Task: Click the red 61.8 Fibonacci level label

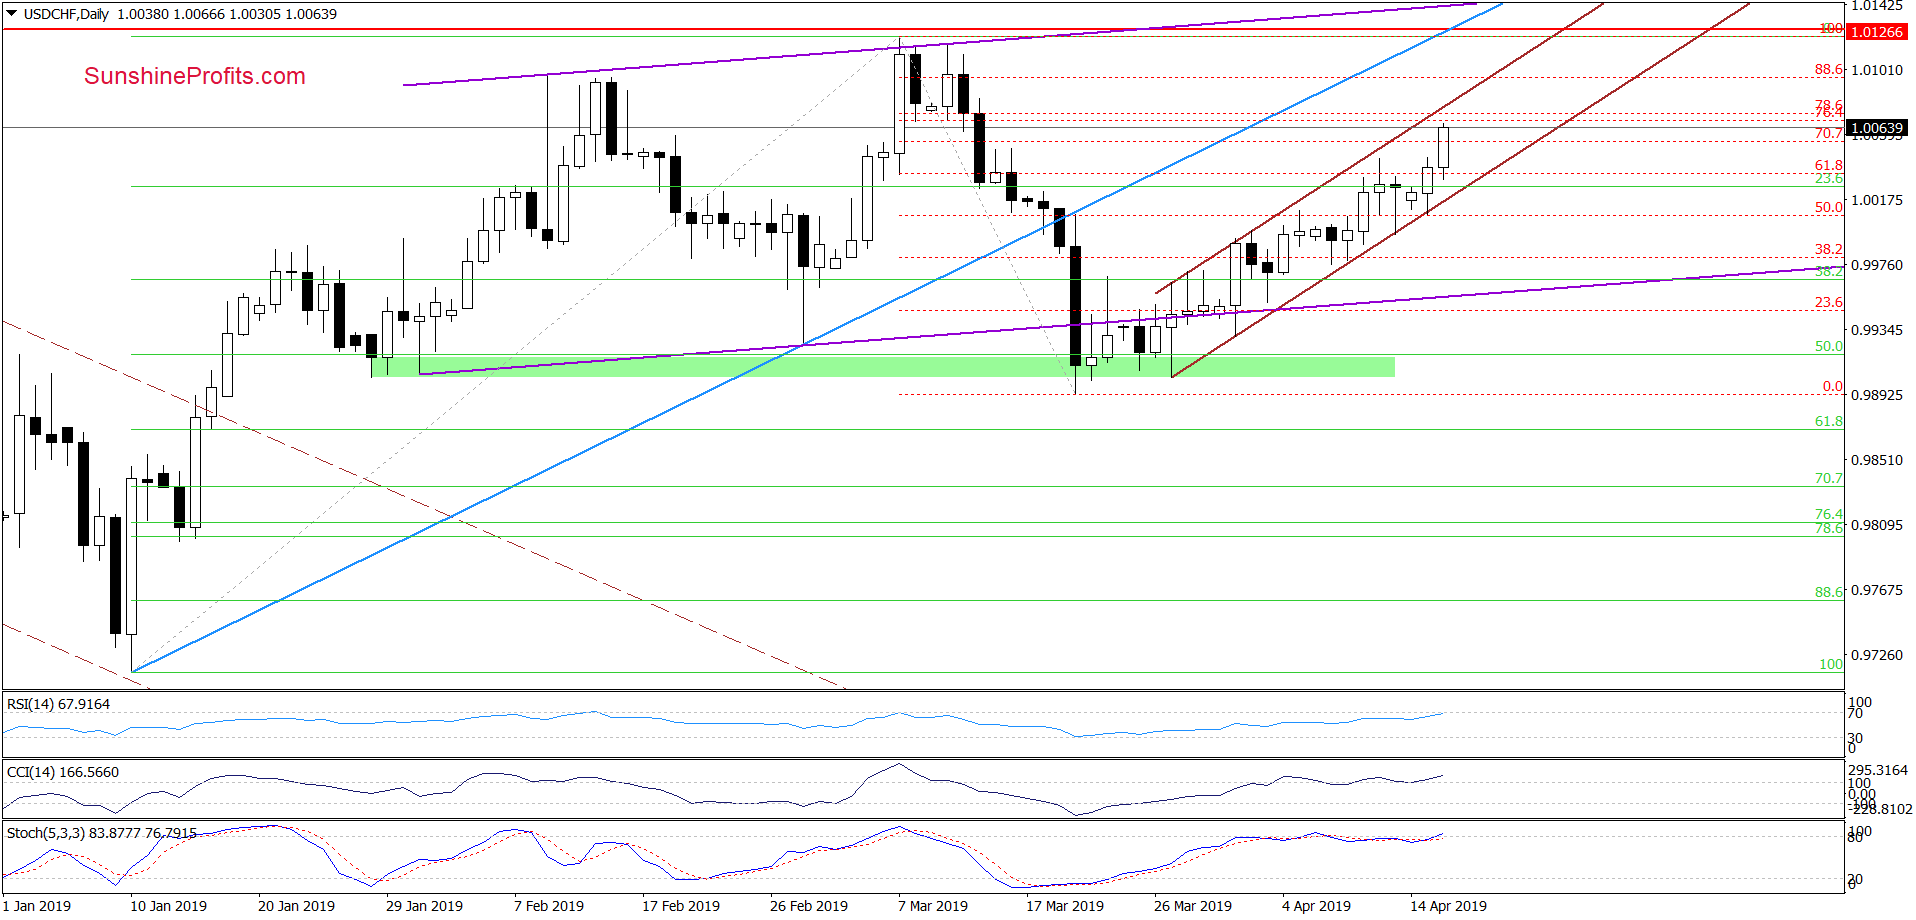Action: (1829, 165)
